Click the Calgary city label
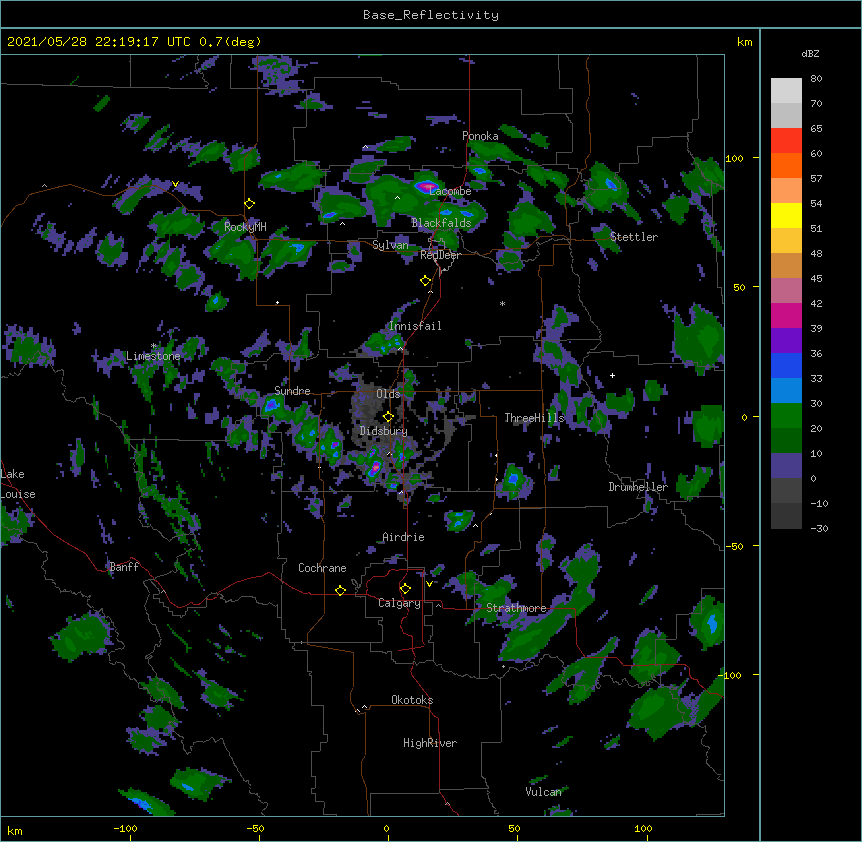The width and height of the screenshot is (862, 842). pyautogui.click(x=399, y=603)
